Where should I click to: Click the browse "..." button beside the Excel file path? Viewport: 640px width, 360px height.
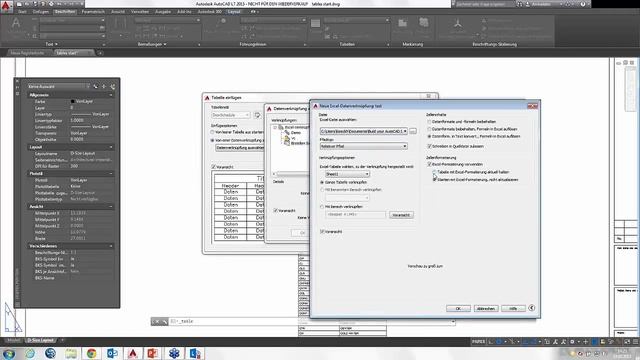click(x=413, y=131)
